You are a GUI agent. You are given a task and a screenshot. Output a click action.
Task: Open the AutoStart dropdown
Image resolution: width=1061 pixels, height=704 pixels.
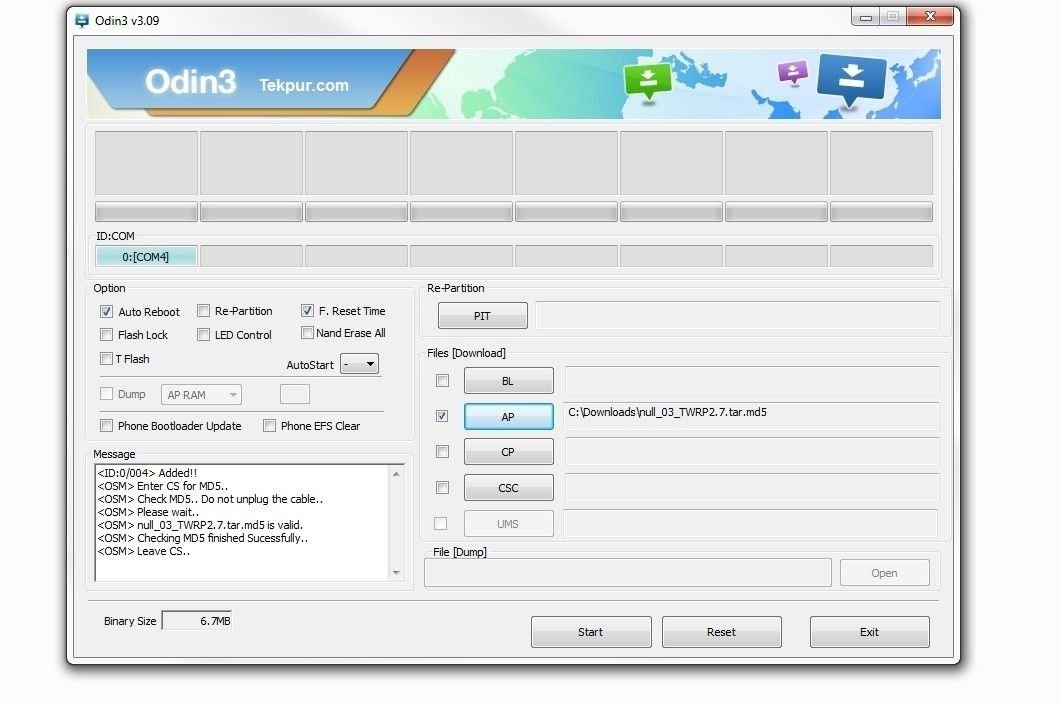pos(359,364)
